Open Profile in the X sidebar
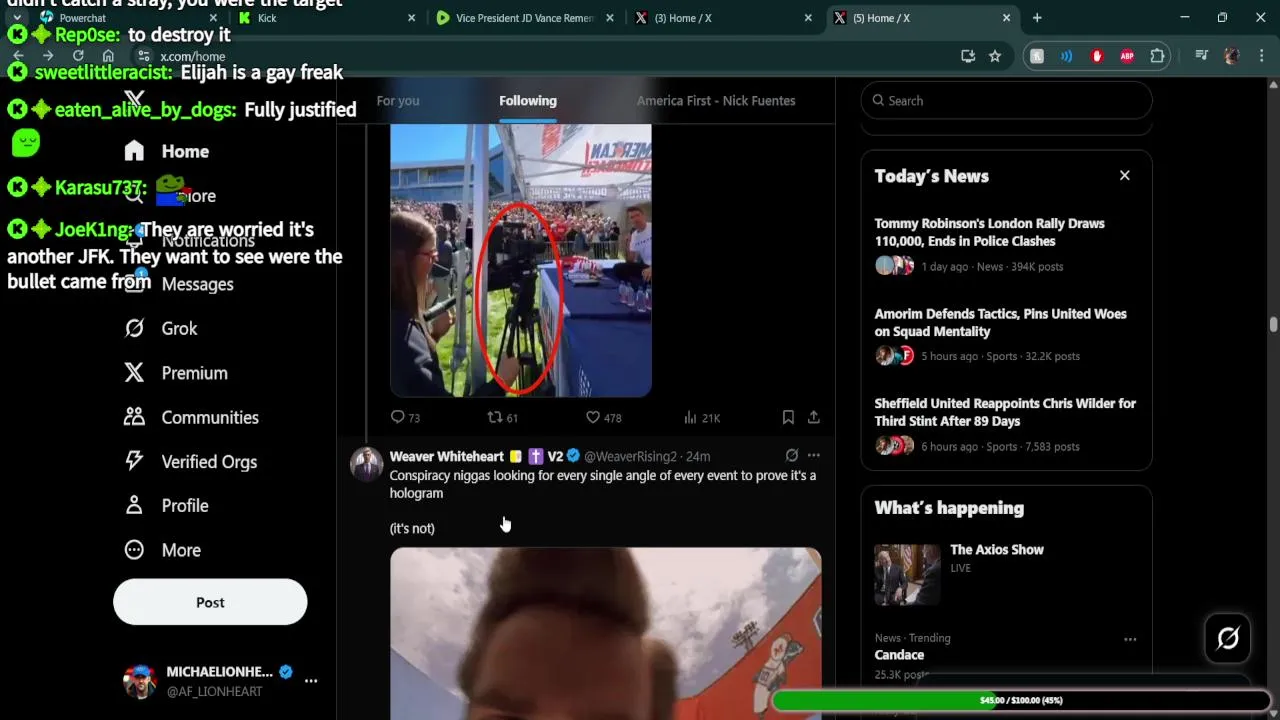 tap(166, 505)
